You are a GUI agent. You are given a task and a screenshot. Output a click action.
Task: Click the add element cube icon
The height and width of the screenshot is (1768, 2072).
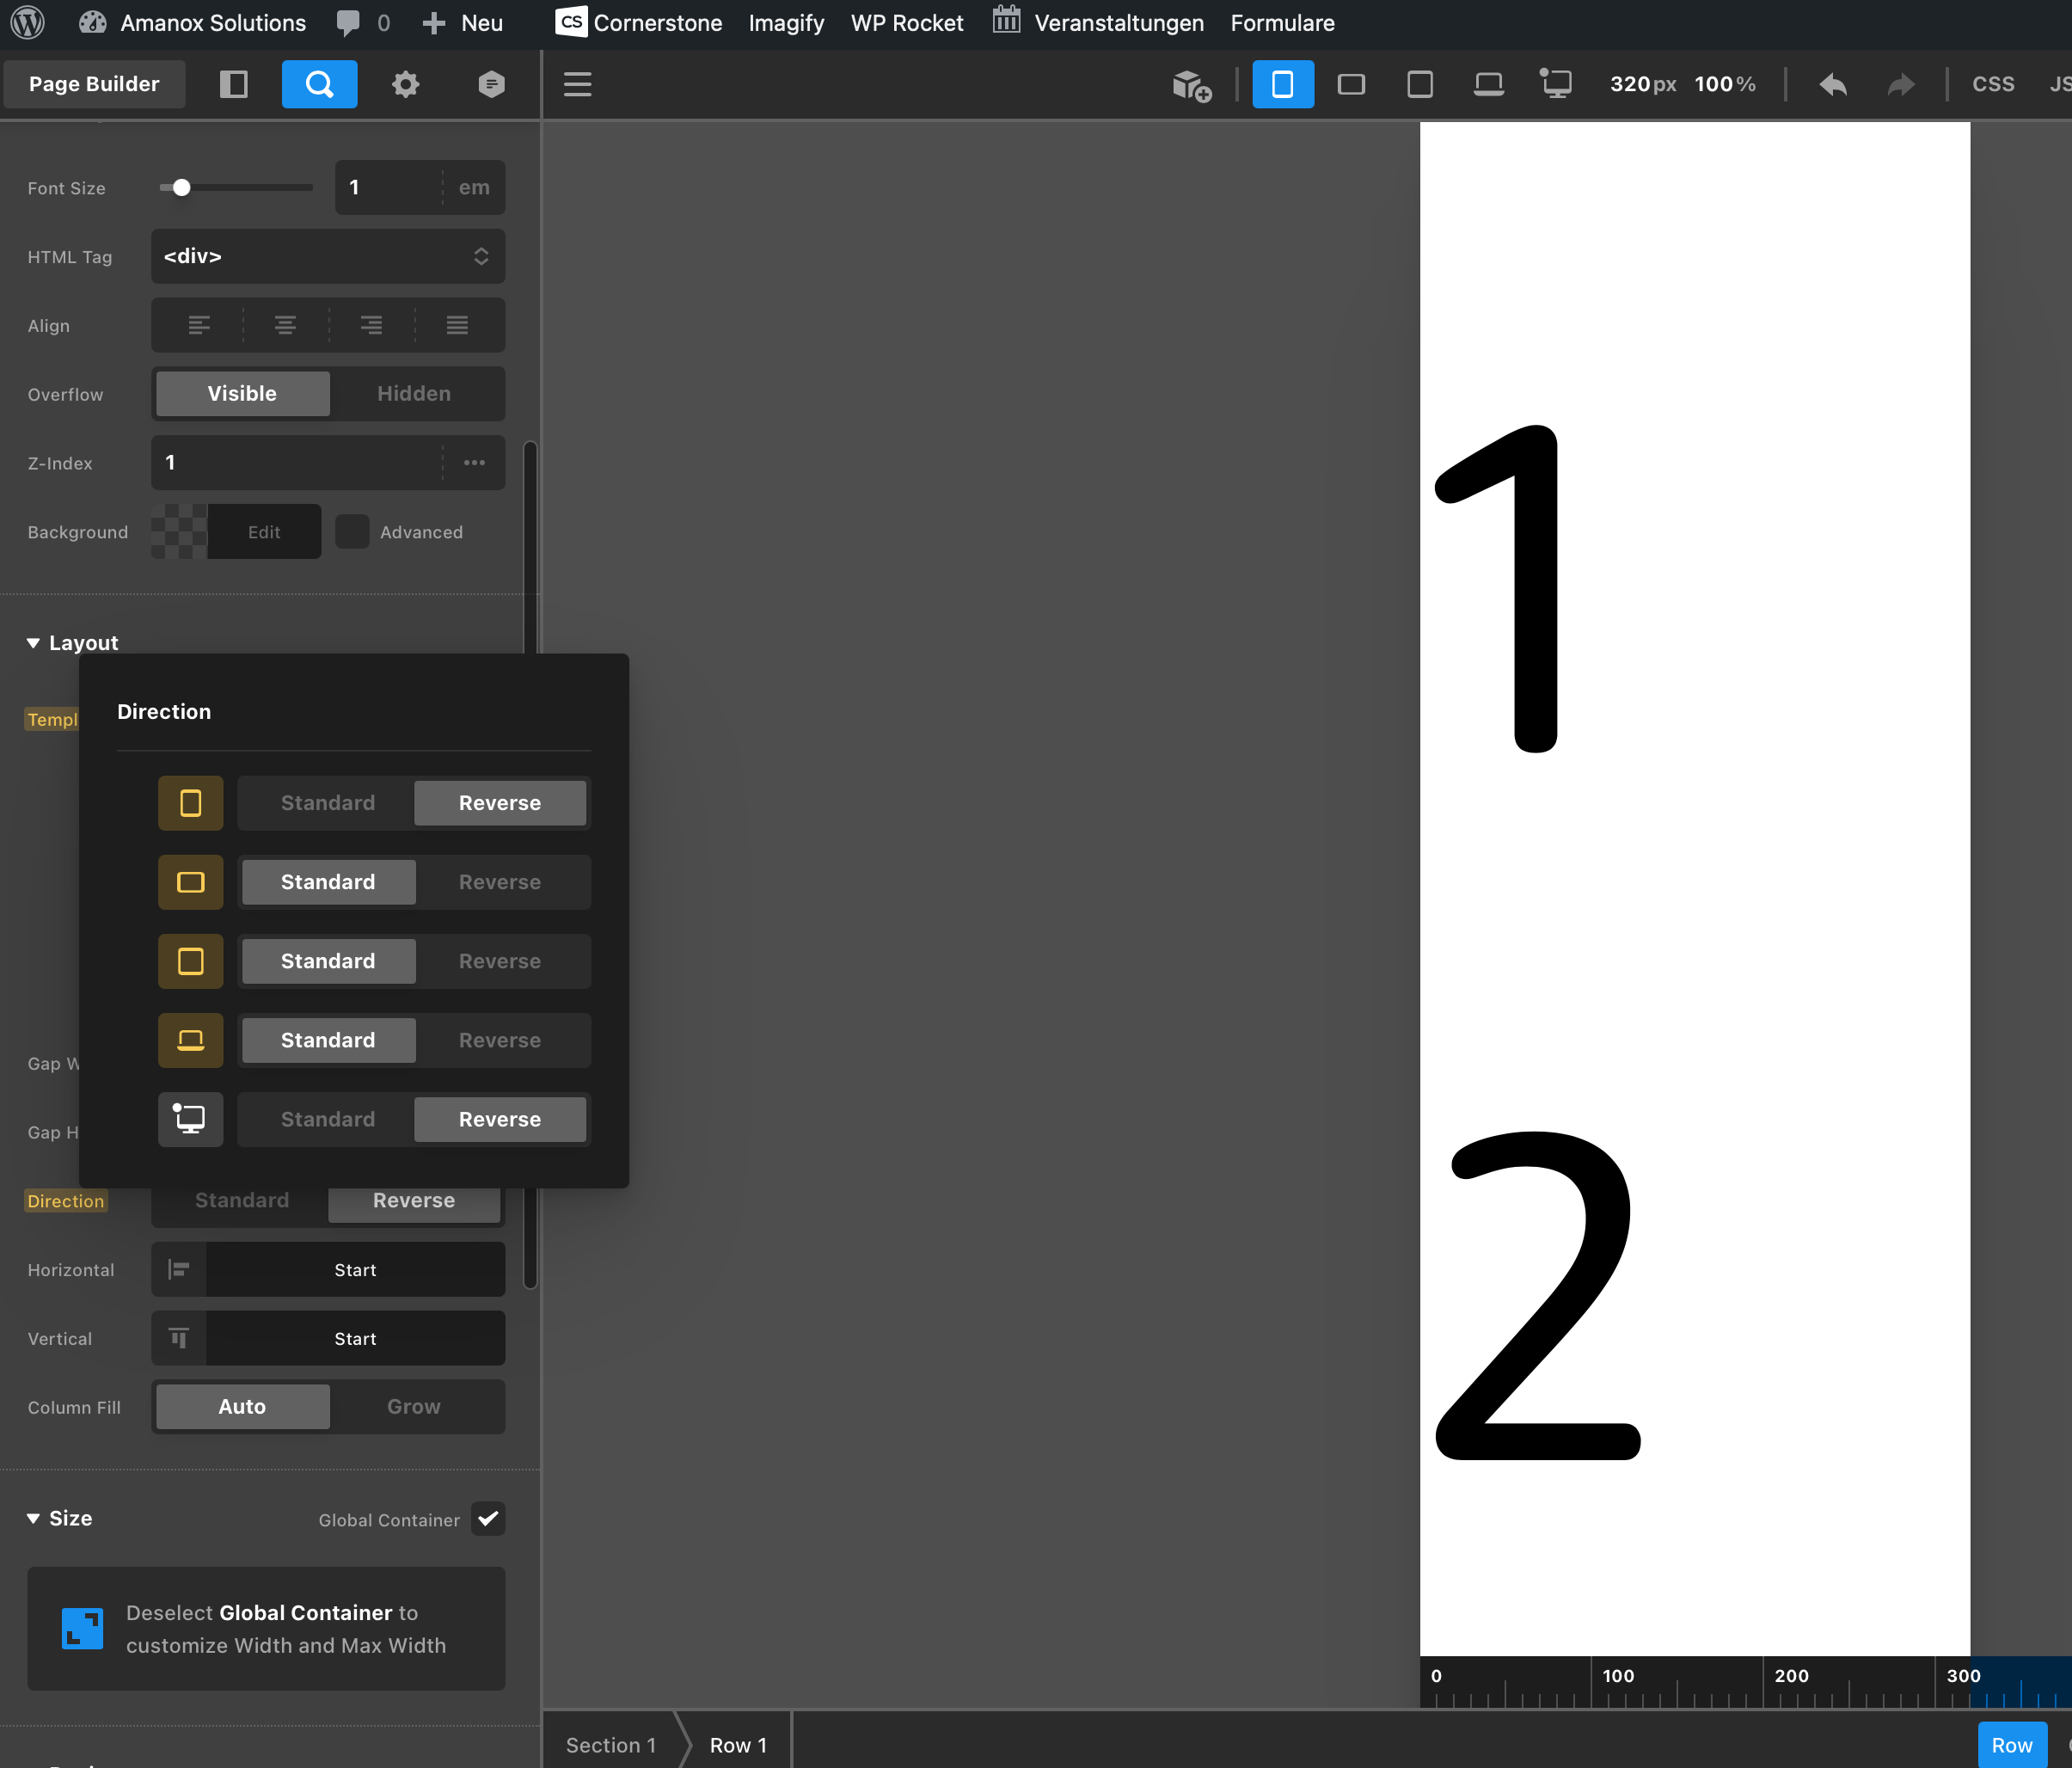pyautogui.click(x=1191, y=85)
